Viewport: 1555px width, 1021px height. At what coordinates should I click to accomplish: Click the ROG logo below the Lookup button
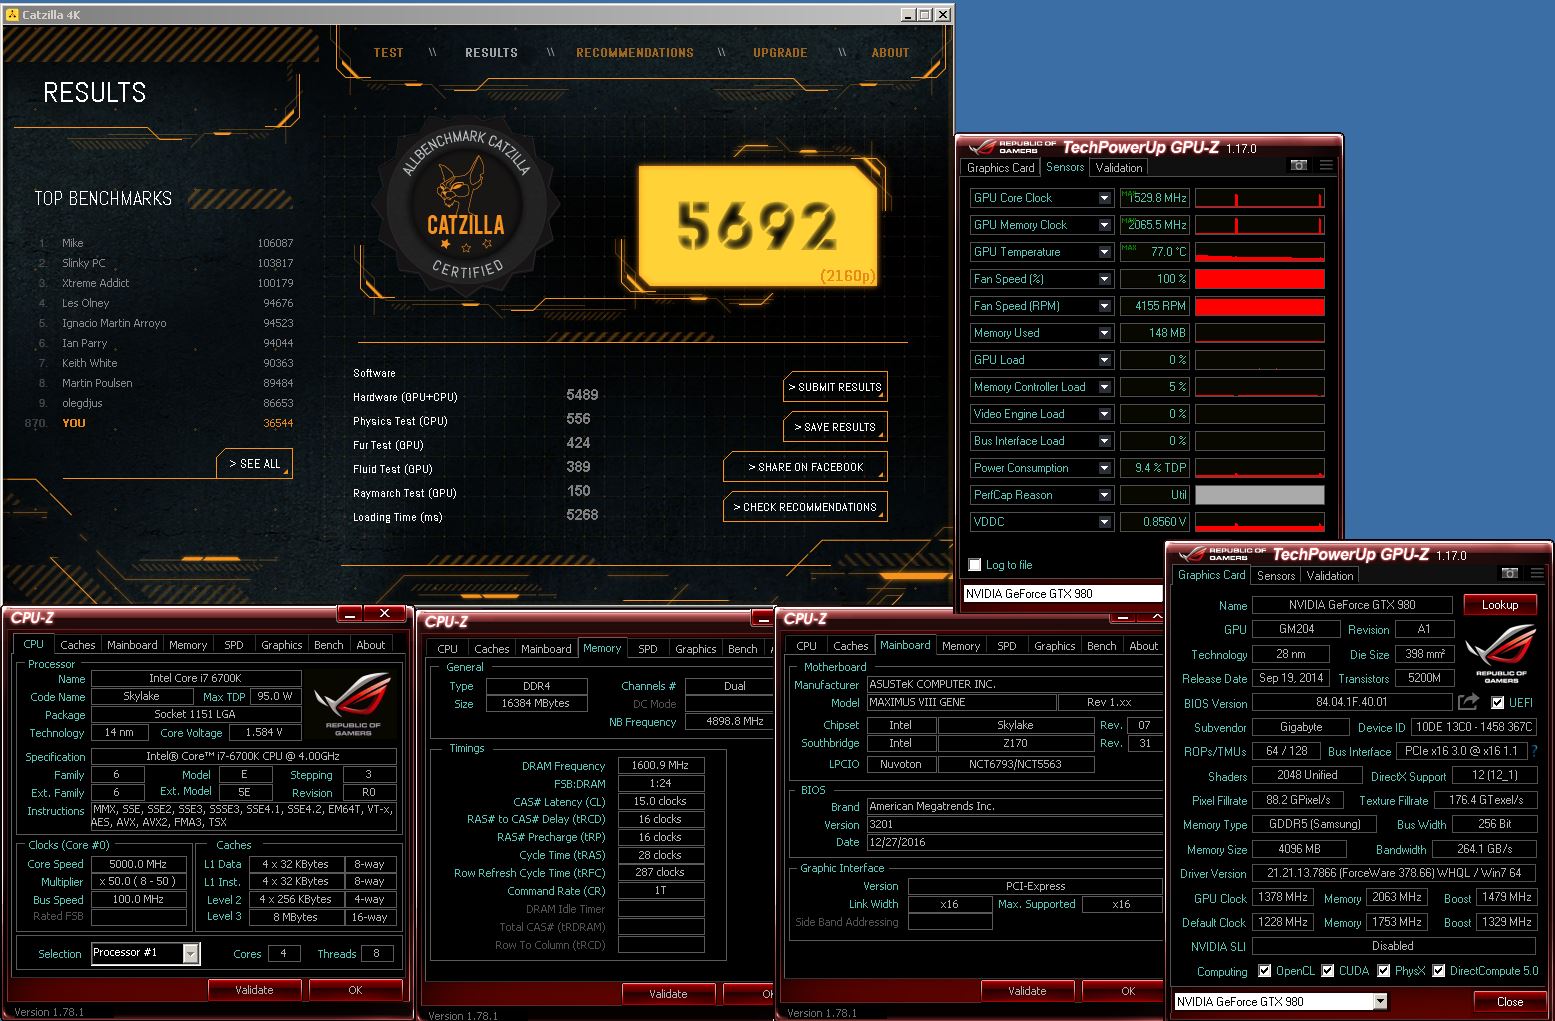(x=1500, y=652)
